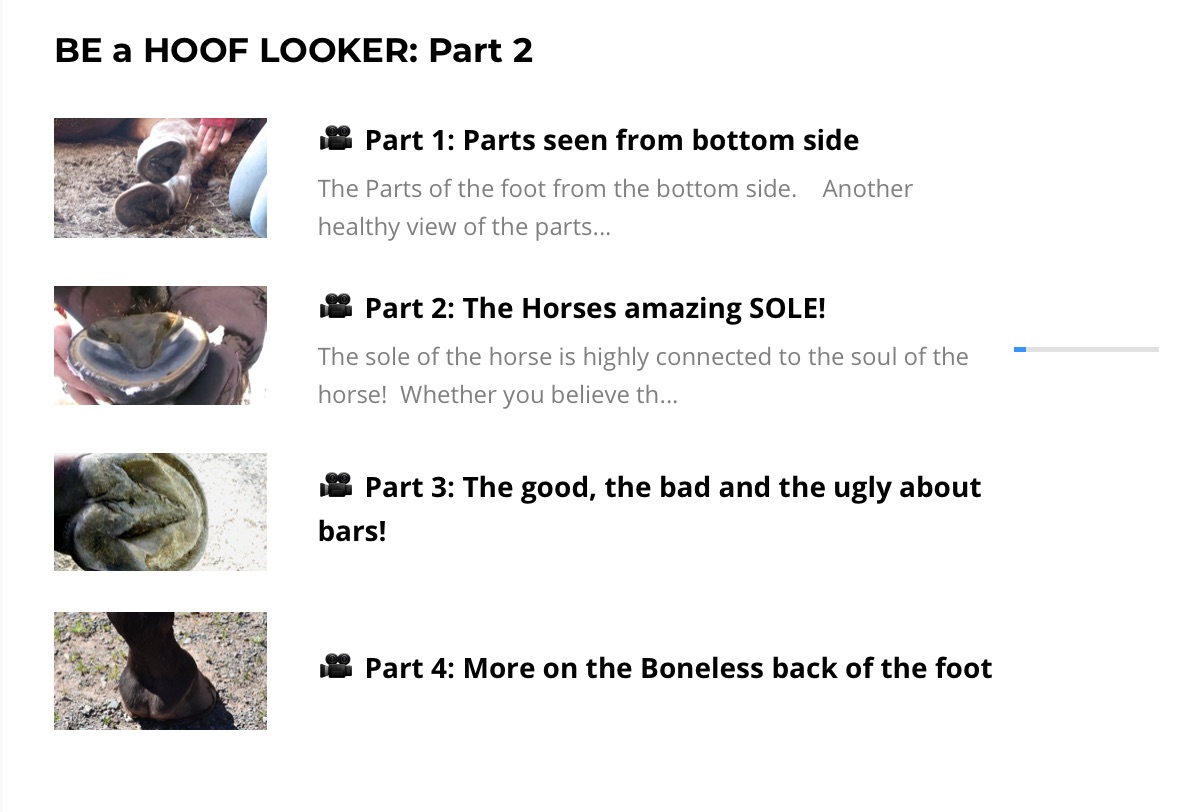1202x812 pixels.
Task: Click the video camera icon beside Part 4
Action: tap(335, 666)
